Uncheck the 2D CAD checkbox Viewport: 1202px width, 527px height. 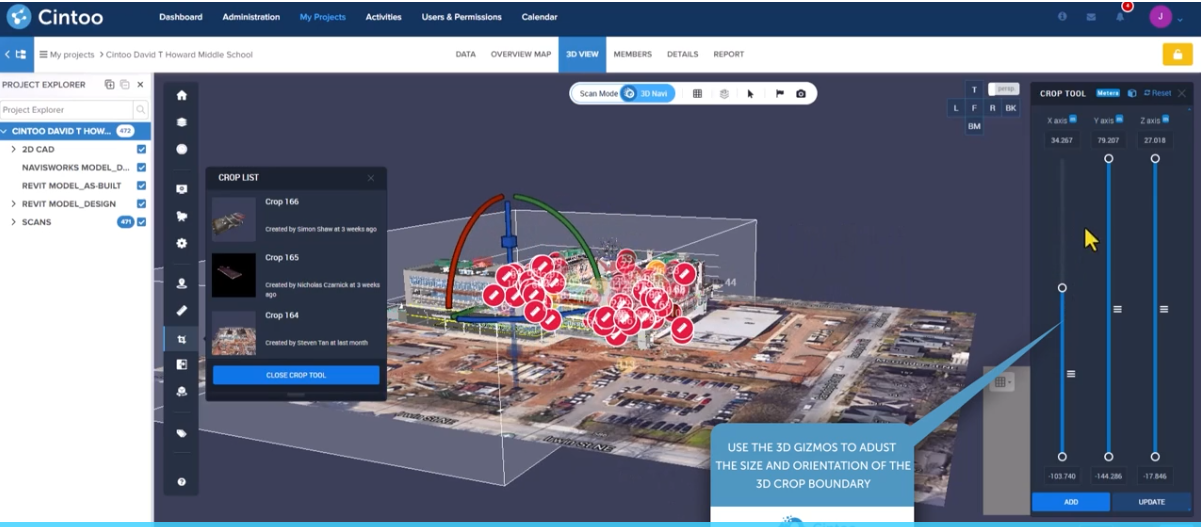(x=141, y=150)
